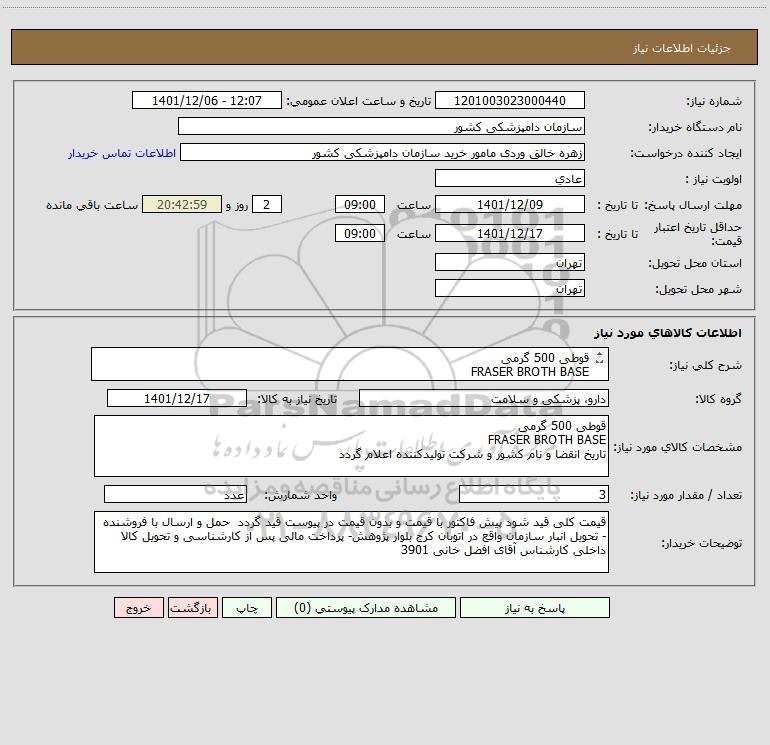This screenshot has height=745, width=770.
Task: Click the text 'ساعت باقی مانده'
Action: click(x=92, y=205)
